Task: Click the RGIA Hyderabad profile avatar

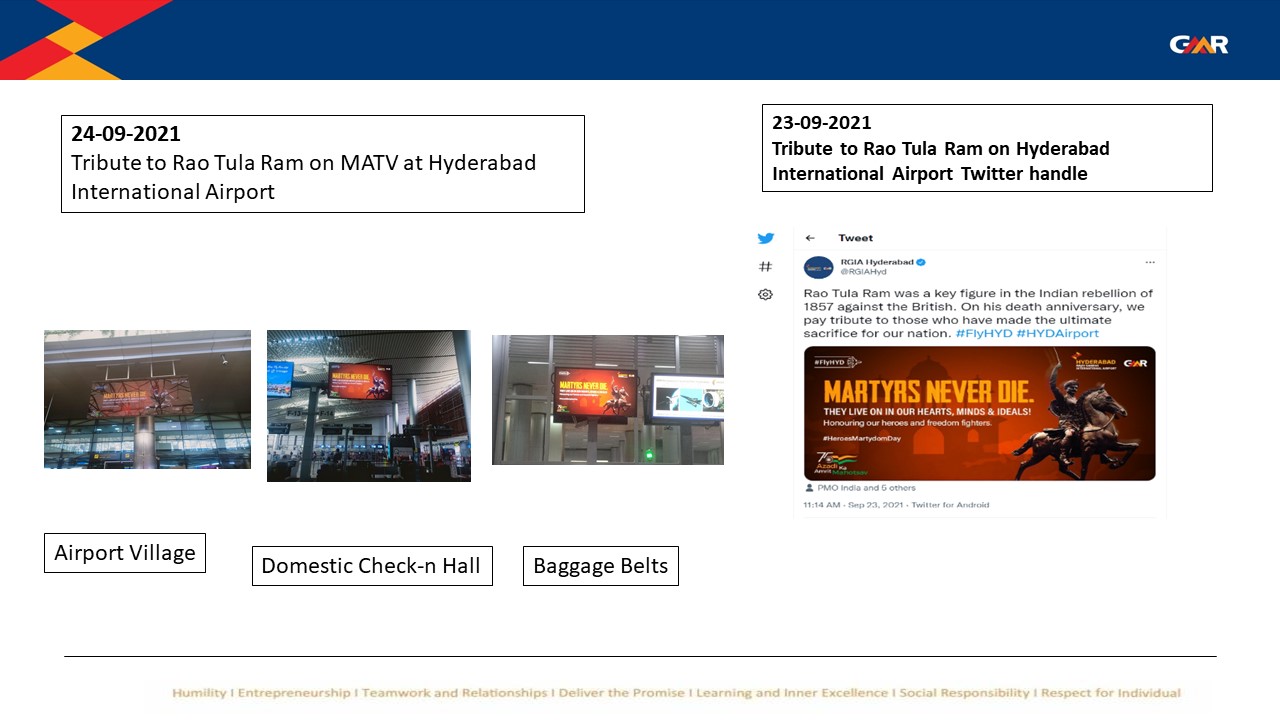Action: (x=818, y=267)
